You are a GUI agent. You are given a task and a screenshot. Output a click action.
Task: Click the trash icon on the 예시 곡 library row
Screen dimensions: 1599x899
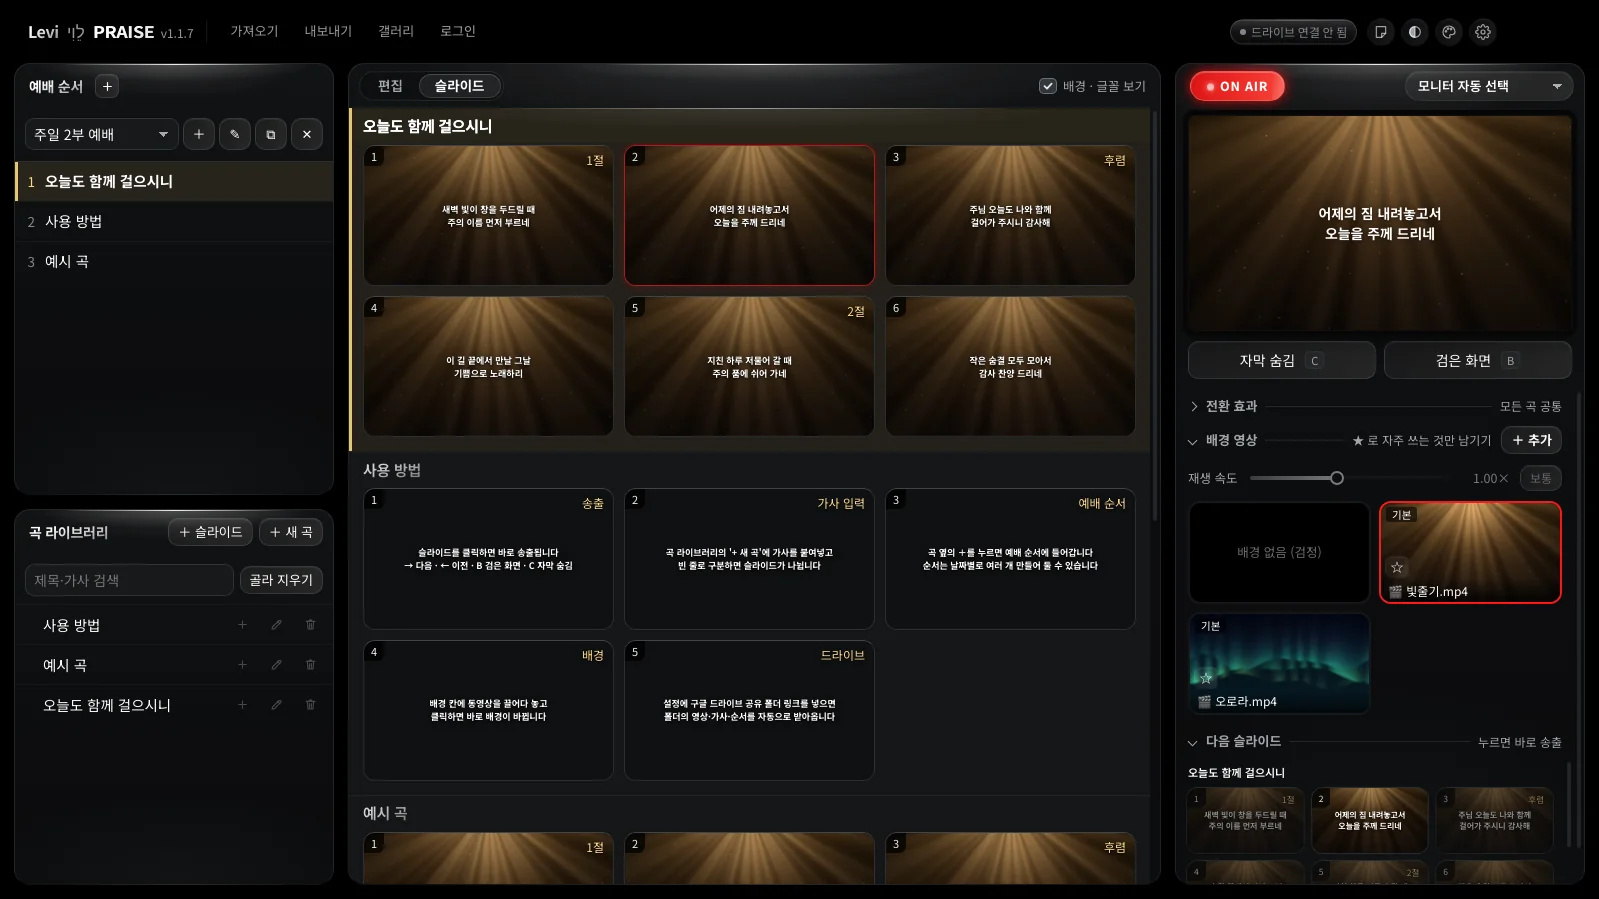point(310,665)
